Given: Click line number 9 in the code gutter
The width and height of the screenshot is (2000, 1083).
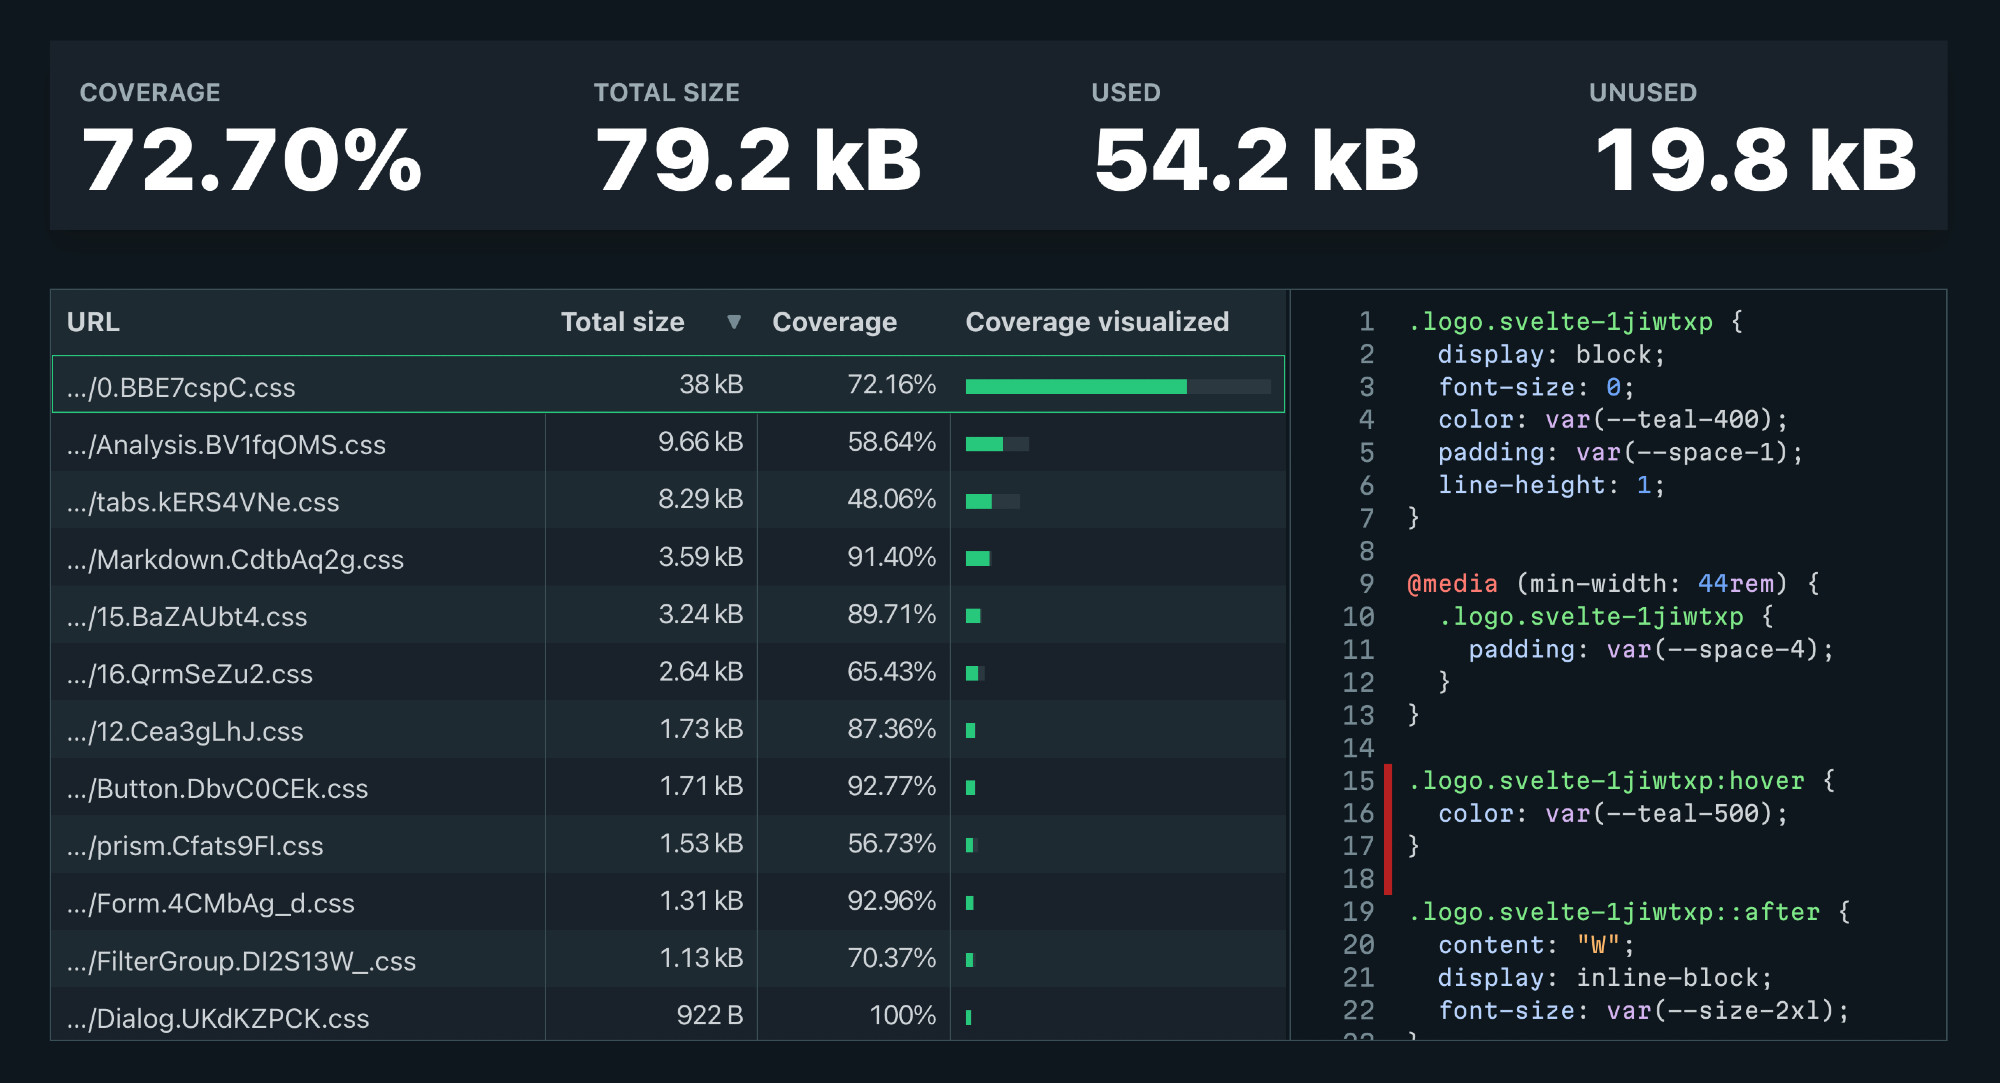Looking at the screenshot, I should click(x=1366, y=584).
